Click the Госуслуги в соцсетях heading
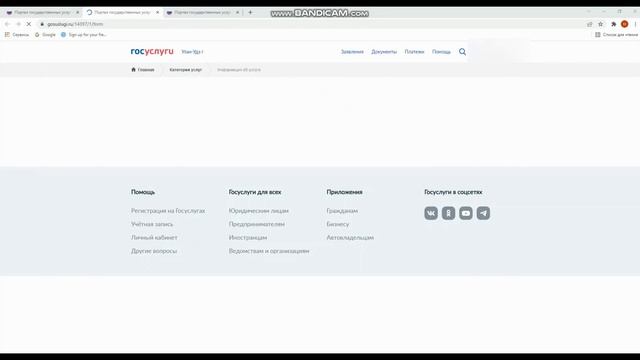This screenshot has height=360, width=640. coord(453,192)
